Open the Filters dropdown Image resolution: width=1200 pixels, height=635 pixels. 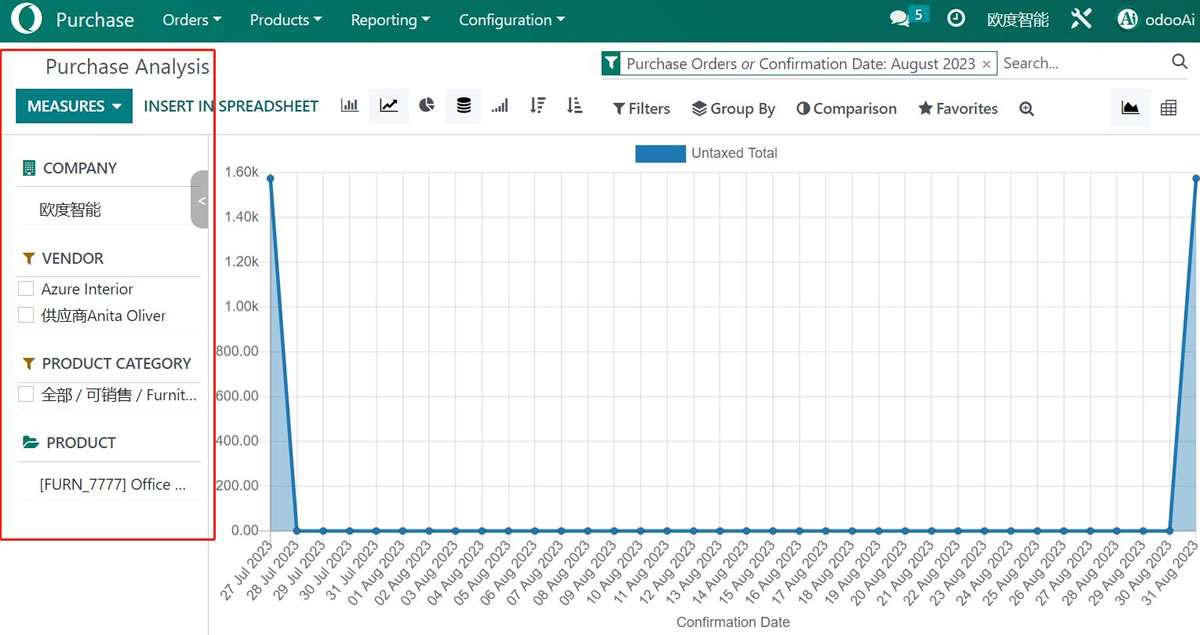641,108
